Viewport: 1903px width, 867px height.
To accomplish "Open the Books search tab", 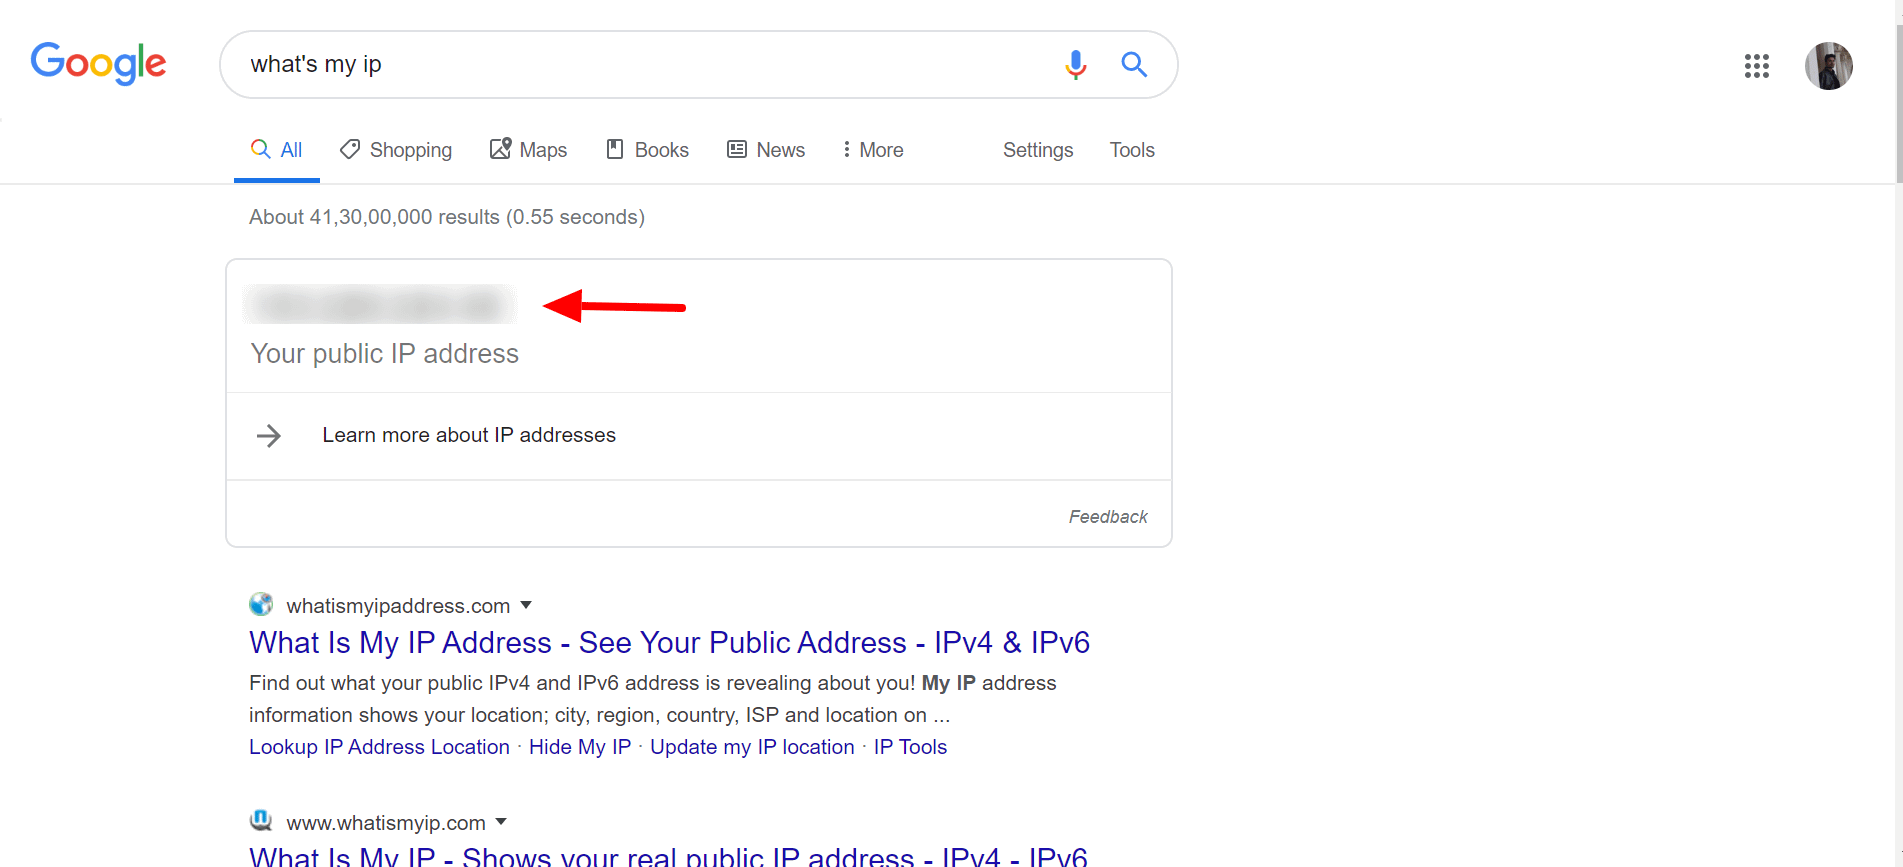I will [x=648, y=150].
